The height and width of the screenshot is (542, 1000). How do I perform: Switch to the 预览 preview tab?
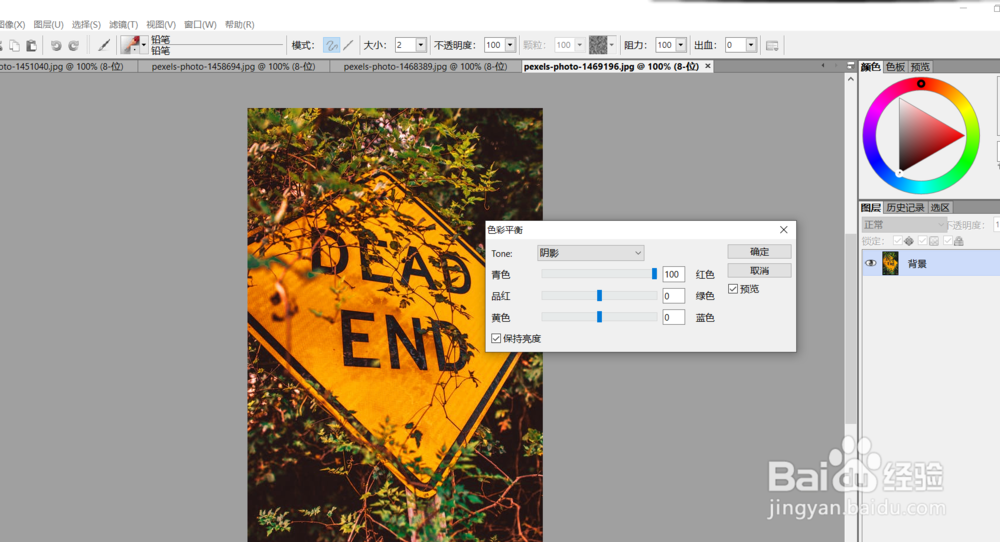pos(920,67)
